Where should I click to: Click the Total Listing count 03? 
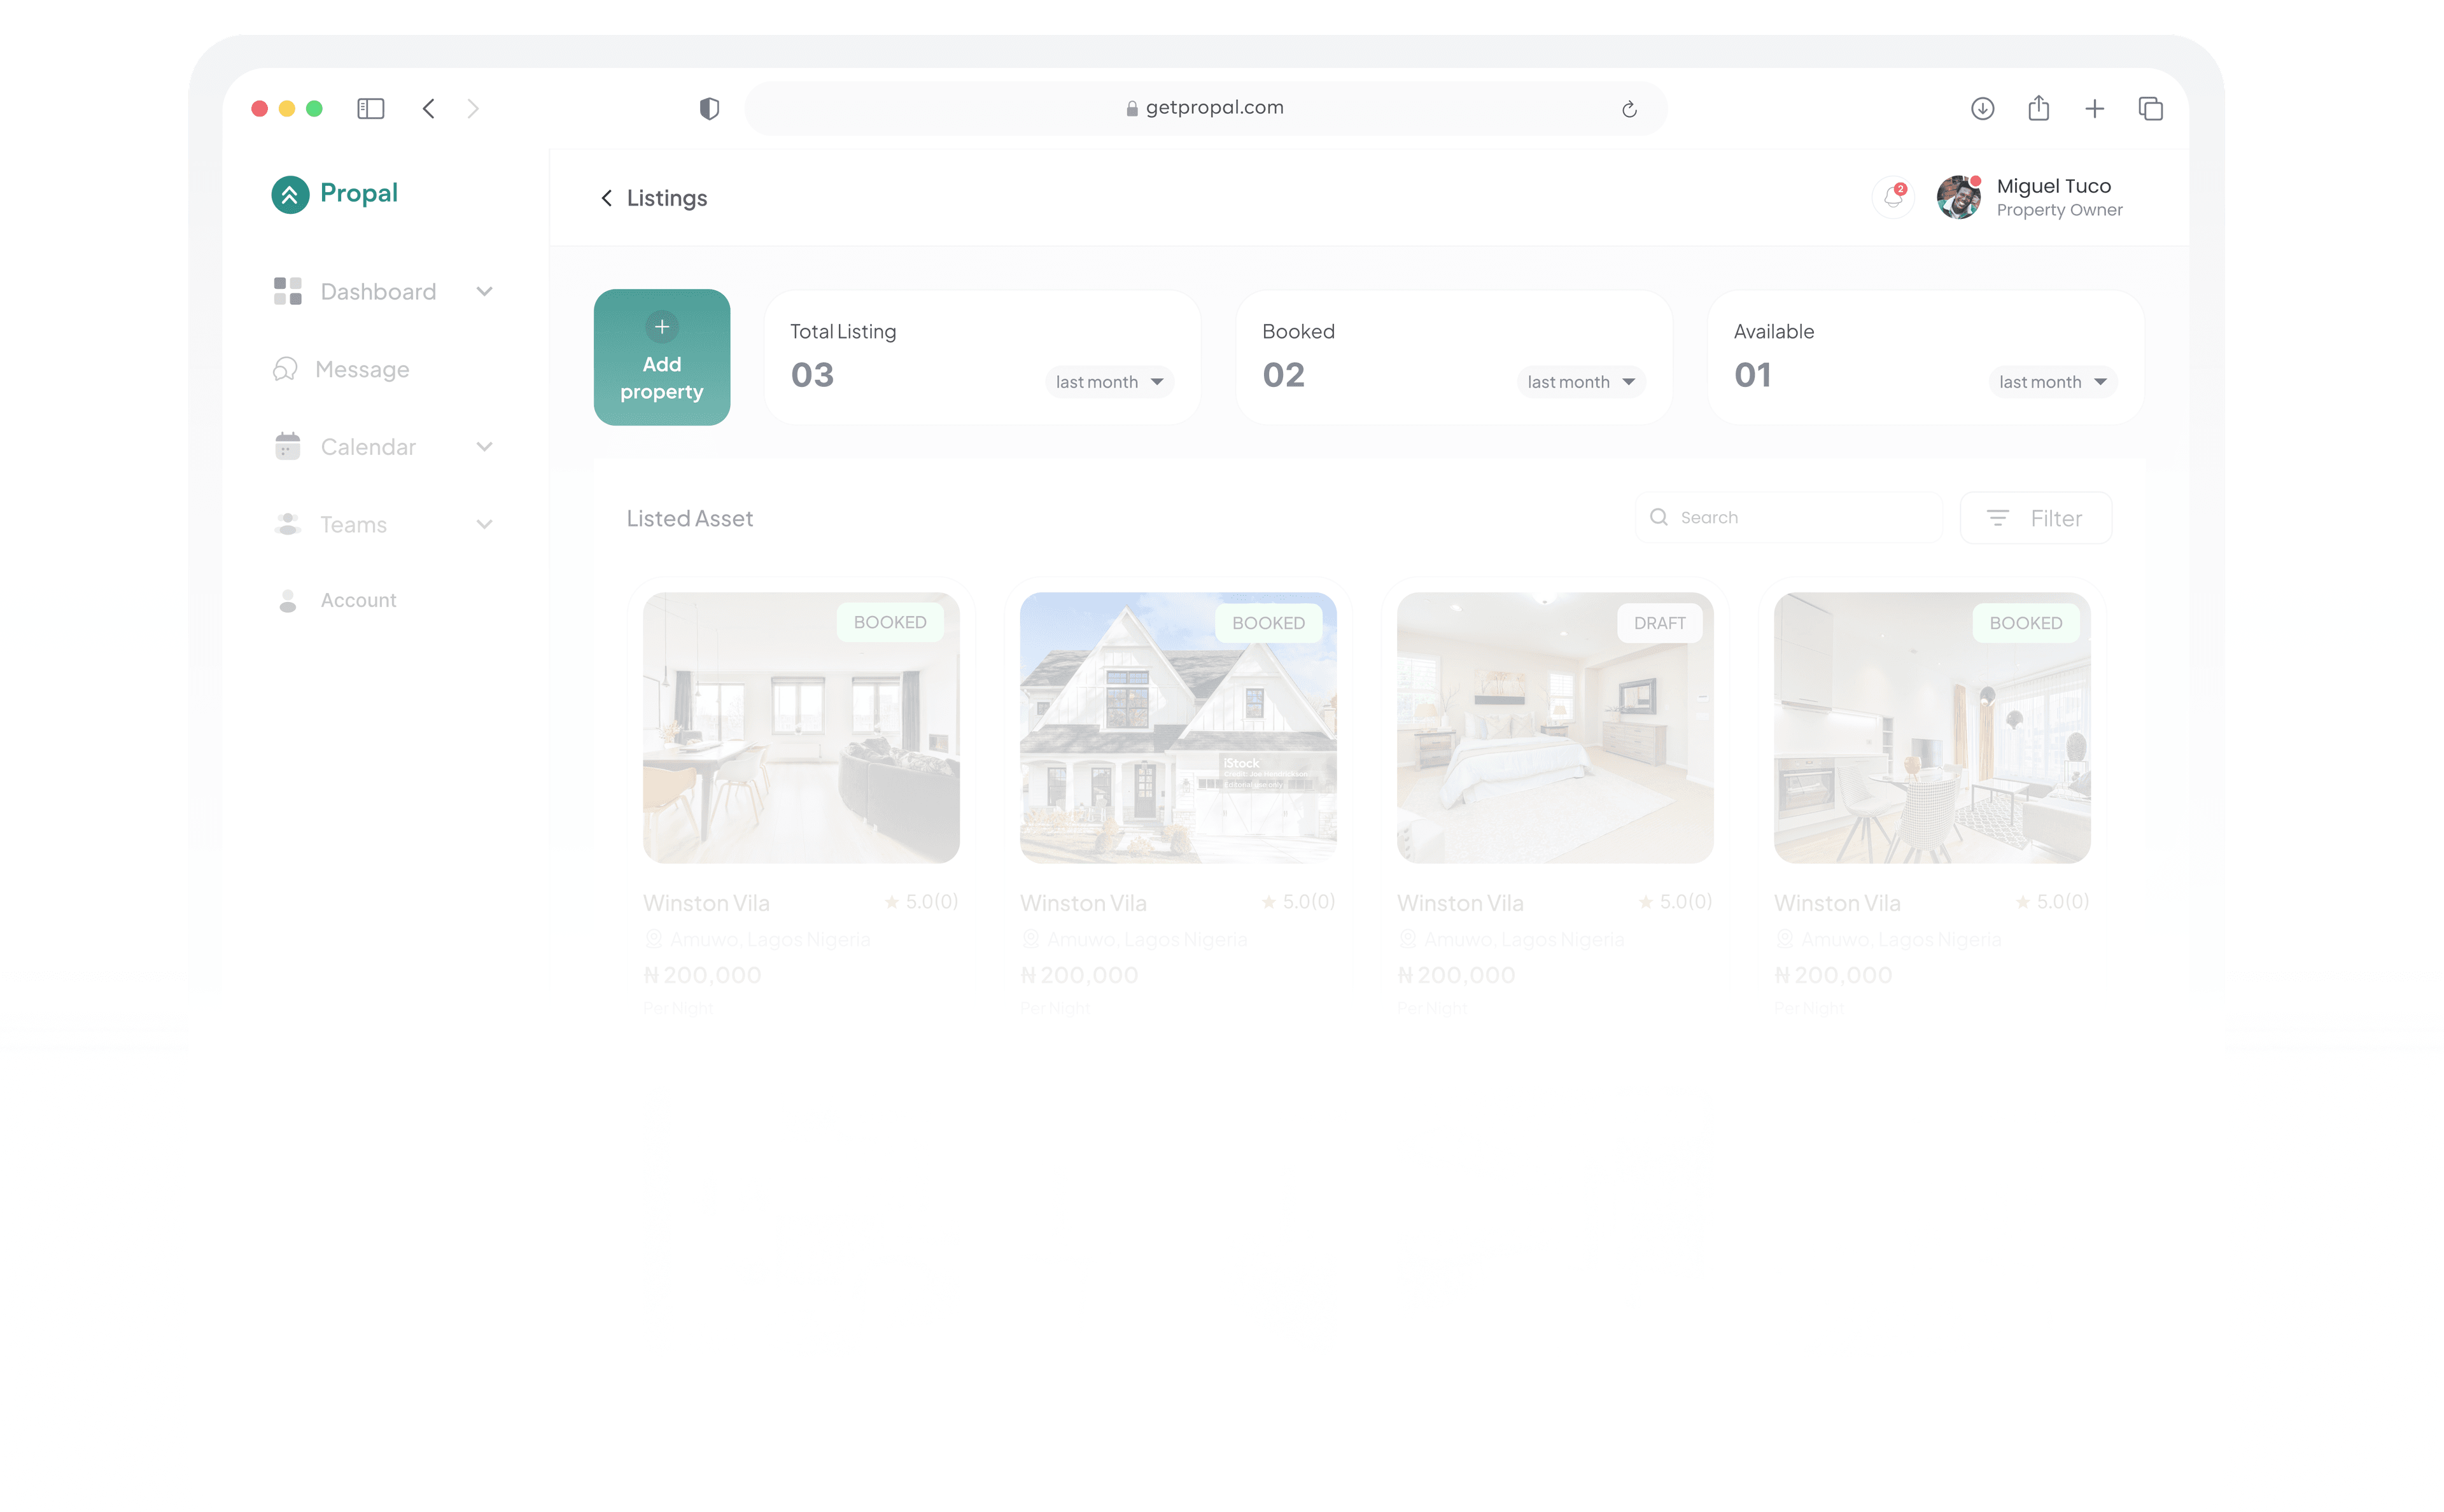click(812, 375)
